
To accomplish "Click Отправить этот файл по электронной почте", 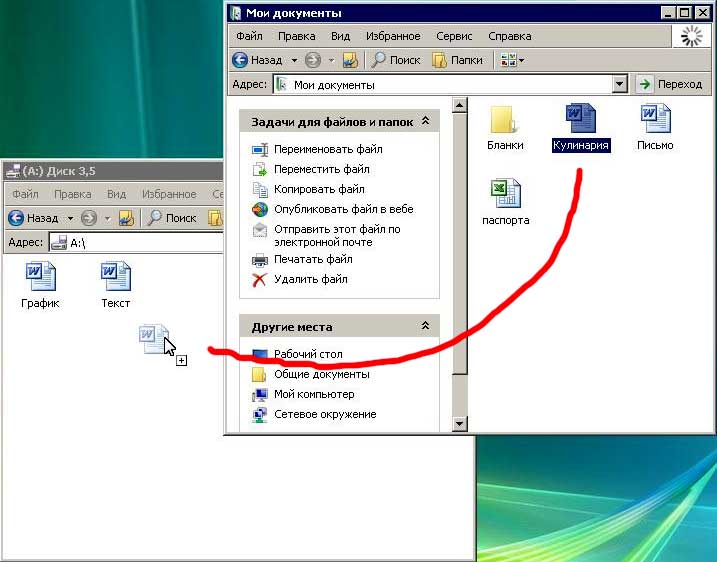I will 337,236.
